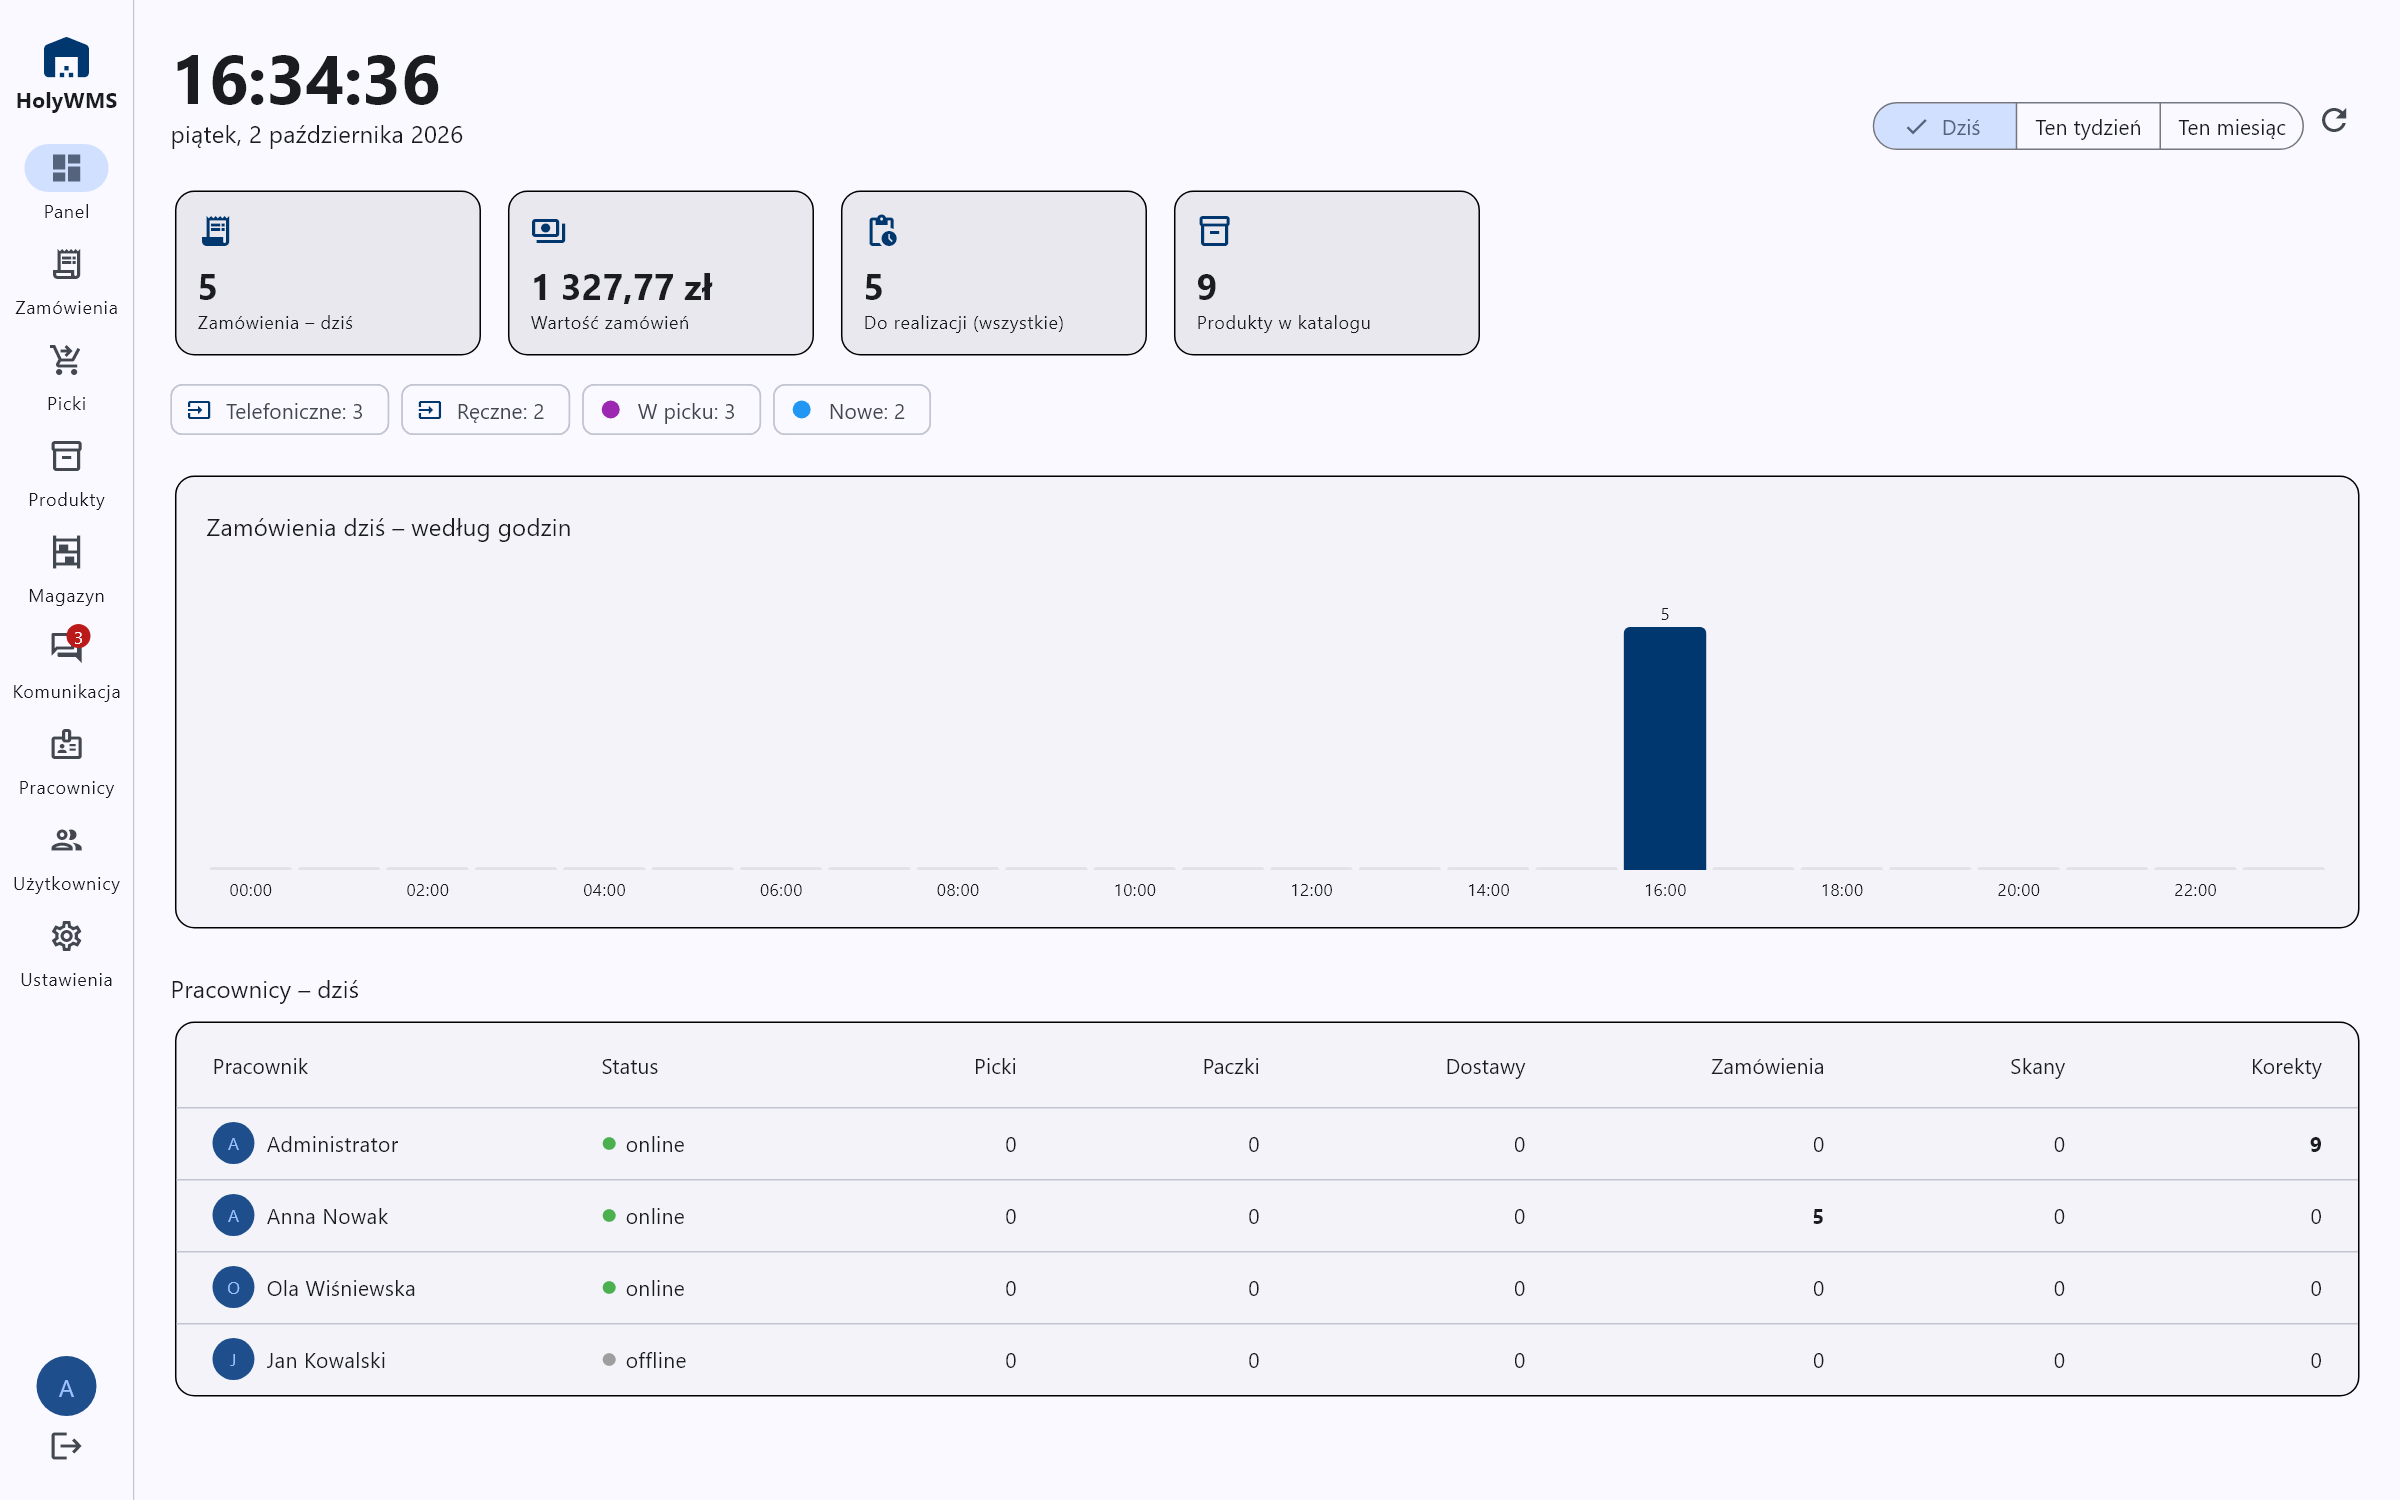Navigate to Magazyn section
Viewport: 2400px width, 1500px height.
click(x=66, y=571)
